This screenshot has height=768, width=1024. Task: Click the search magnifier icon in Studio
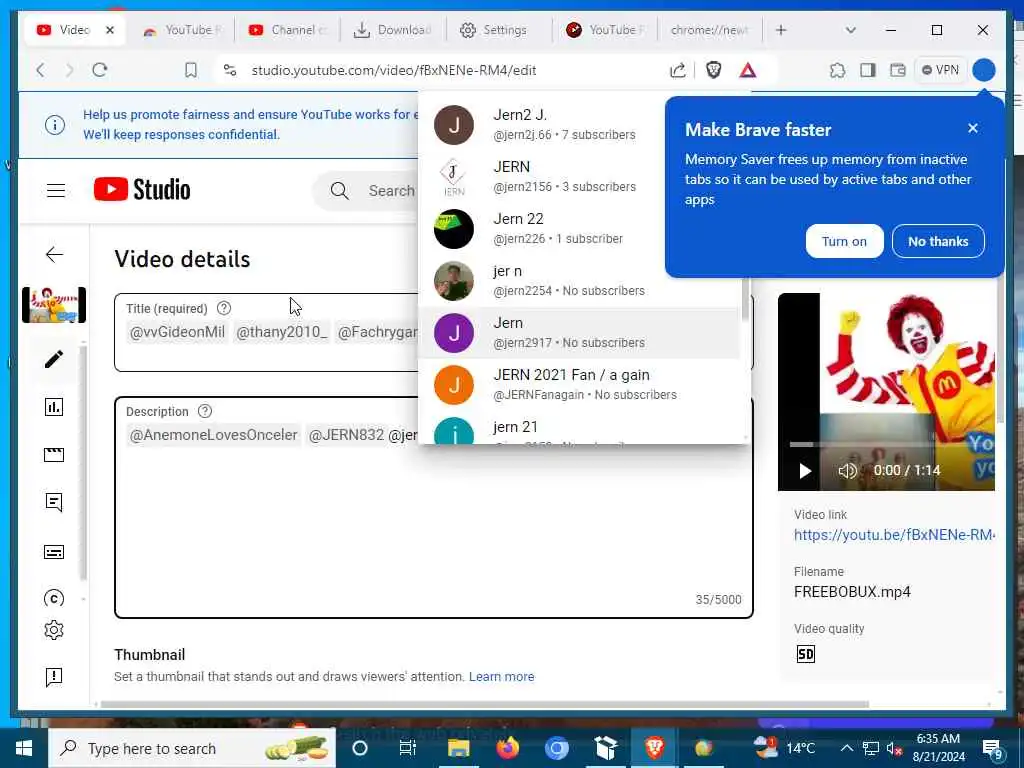click(x=340, y=191)
